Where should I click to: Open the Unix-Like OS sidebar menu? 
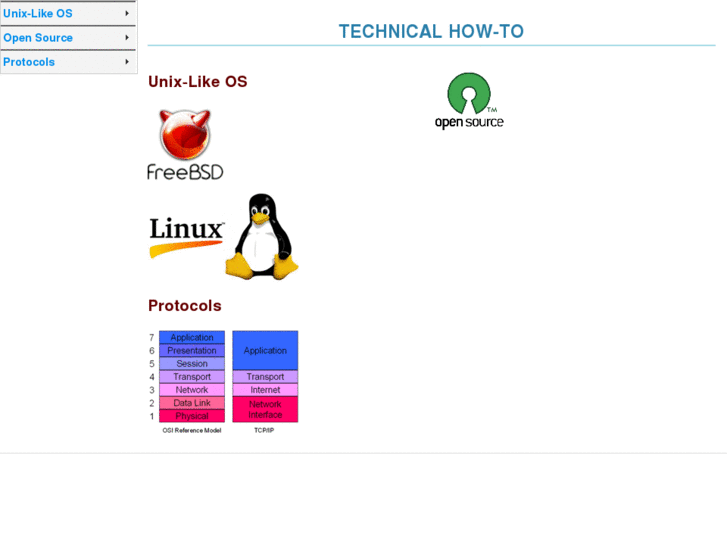tap(69, 13)
